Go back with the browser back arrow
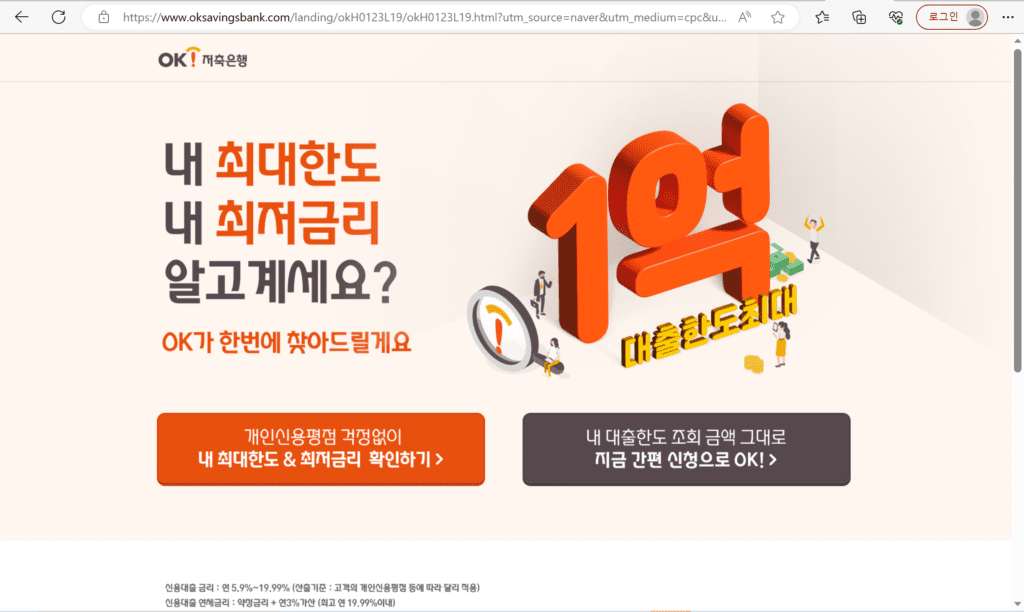Image resolution: width=1024 pixels, height=612 pixels. pyautogui.click(x=22, y=17)
